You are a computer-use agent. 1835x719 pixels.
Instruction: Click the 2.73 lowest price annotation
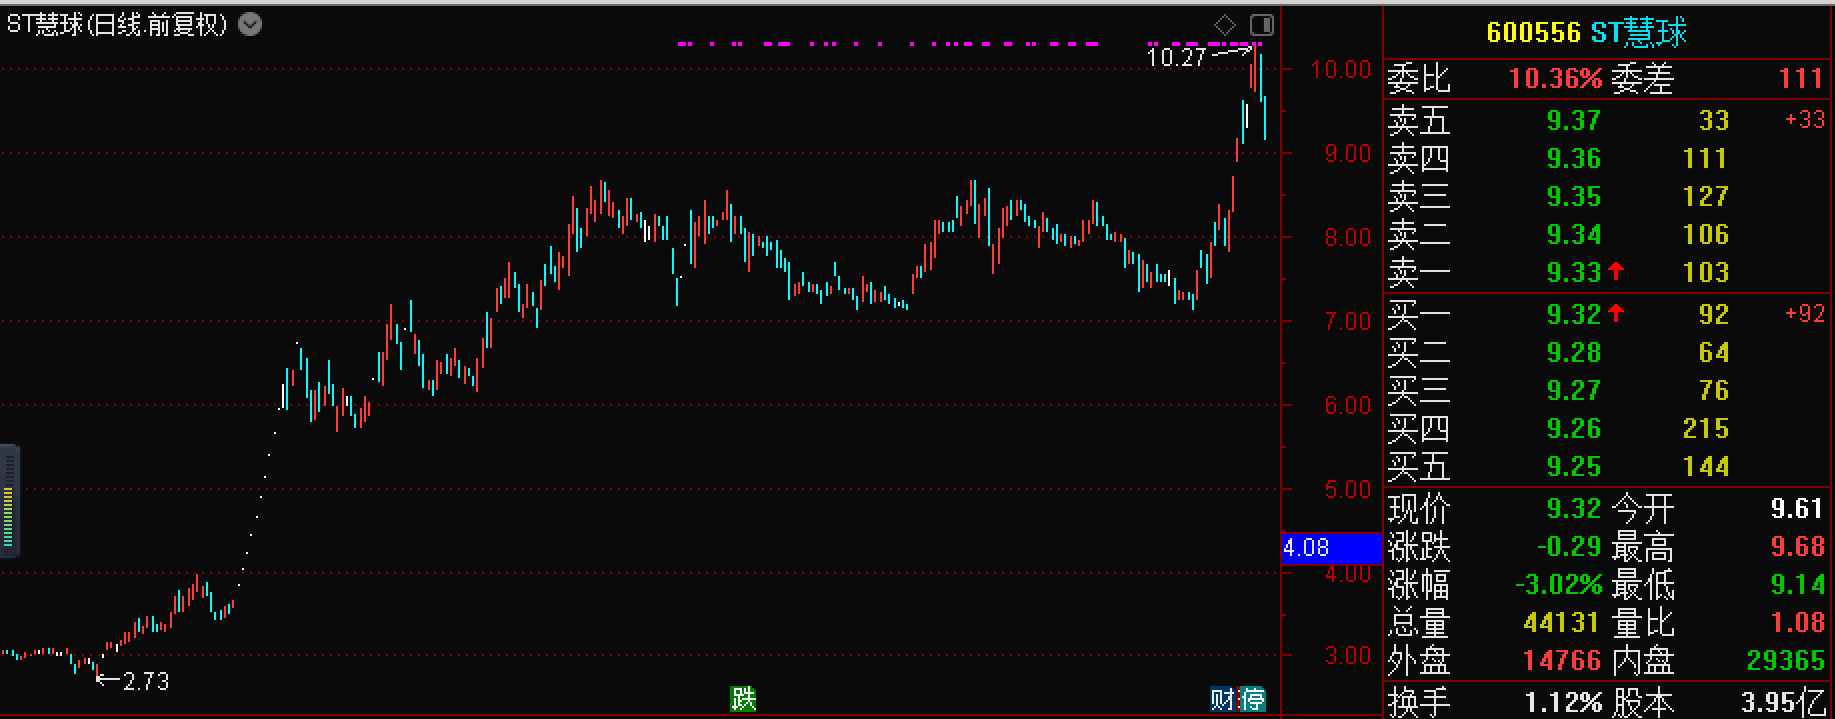[x=146, y=682]
